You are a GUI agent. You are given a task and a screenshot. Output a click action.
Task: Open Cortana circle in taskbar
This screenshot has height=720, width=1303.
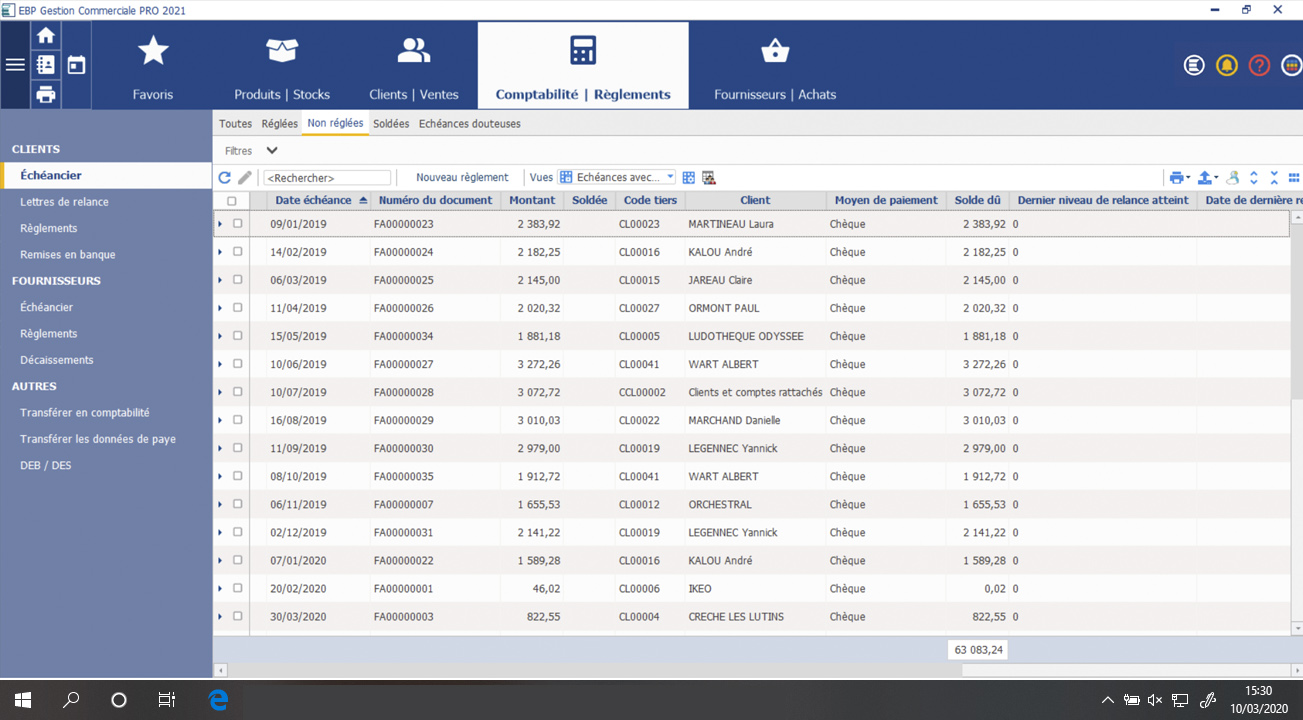click(x=119, y=700)
